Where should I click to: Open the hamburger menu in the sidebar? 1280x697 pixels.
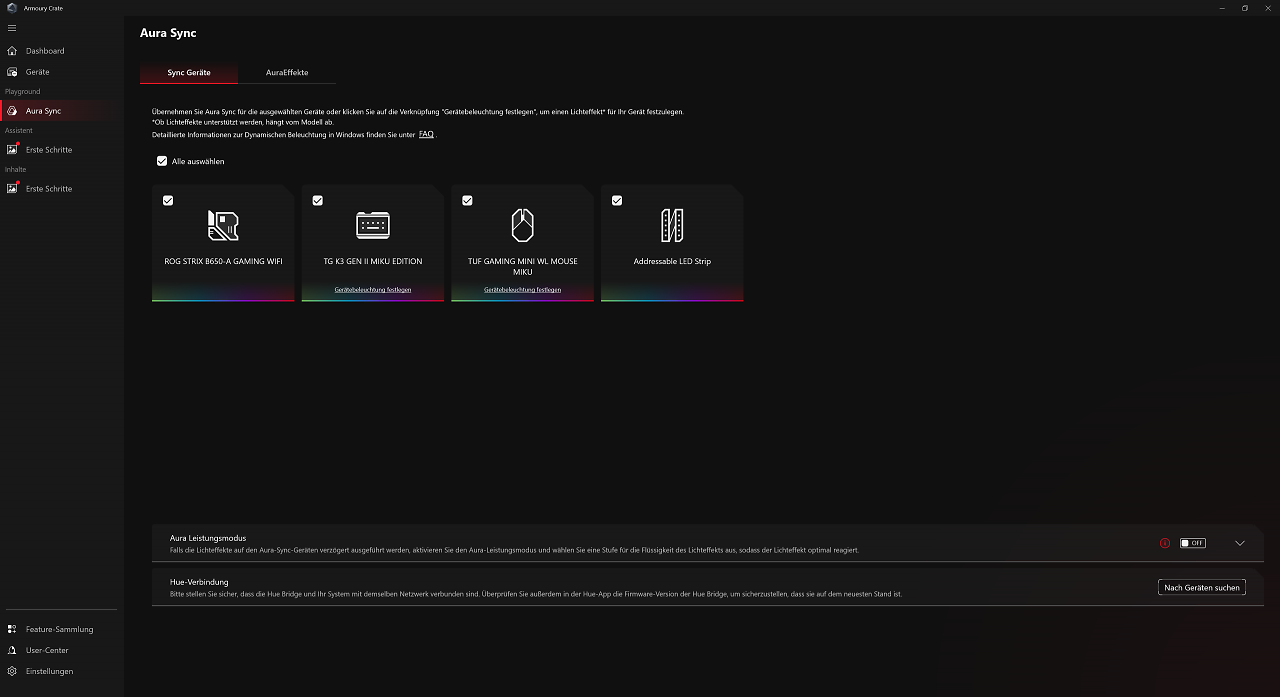click(x=12, y=28)
